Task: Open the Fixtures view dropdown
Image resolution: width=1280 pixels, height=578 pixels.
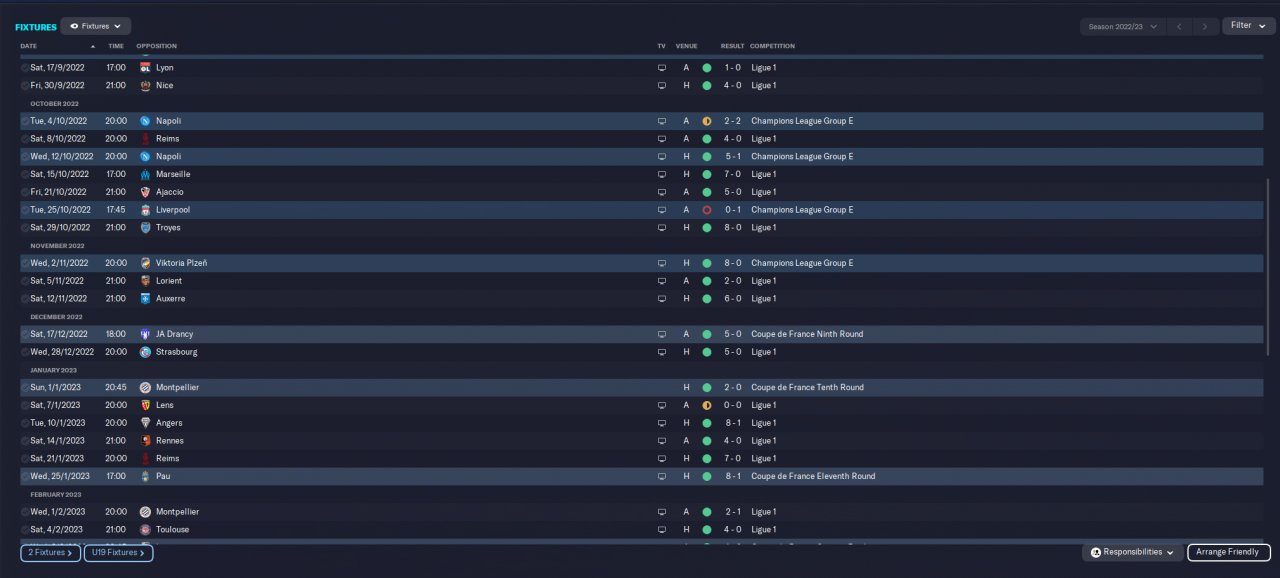Action: pyautogui.click(x=96, y=26)
